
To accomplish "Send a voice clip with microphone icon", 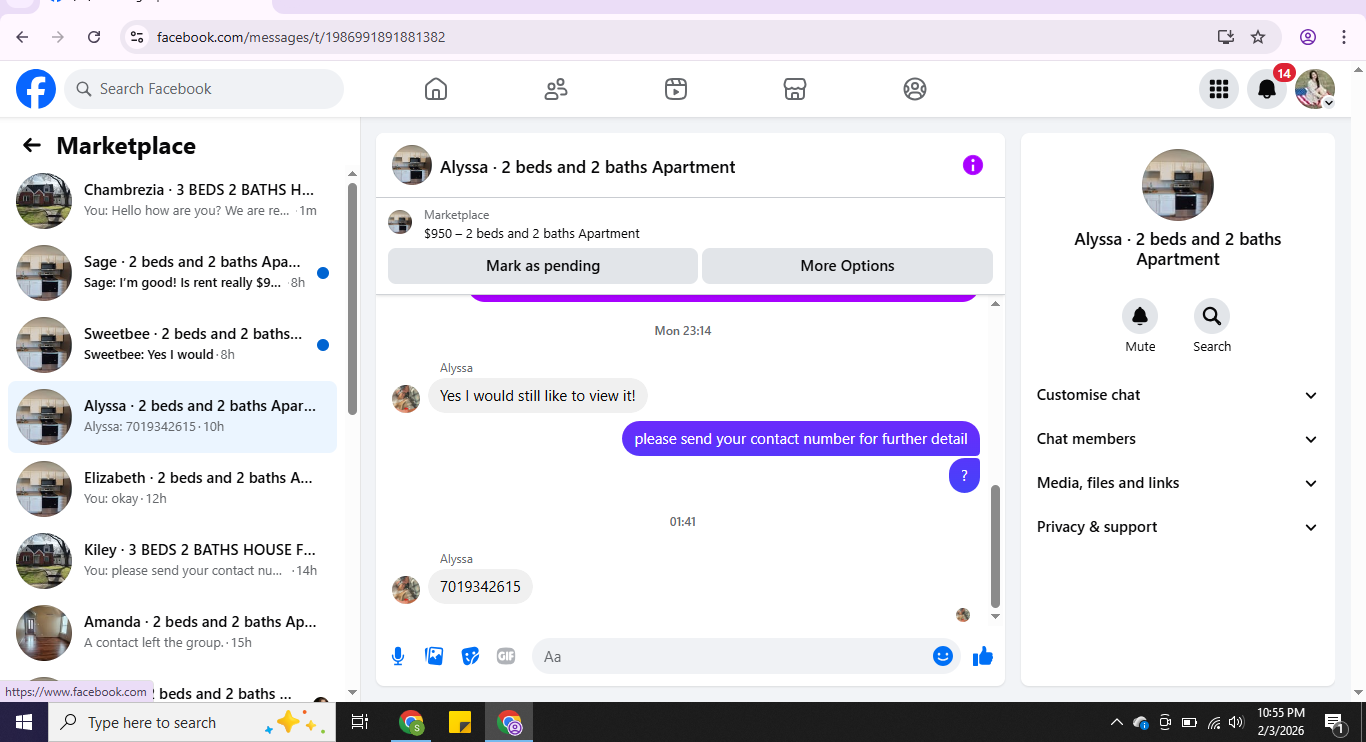I will (398, 656).
